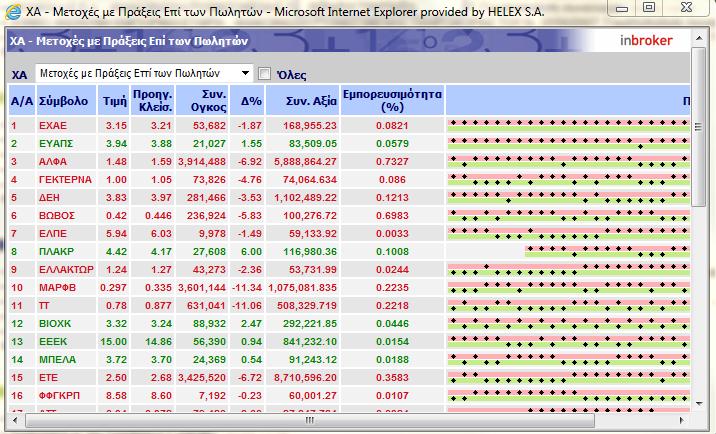Select the ΒΙΟΧΚ symbol
Viewport: 716px width, 434px height.
coord(55,323)
